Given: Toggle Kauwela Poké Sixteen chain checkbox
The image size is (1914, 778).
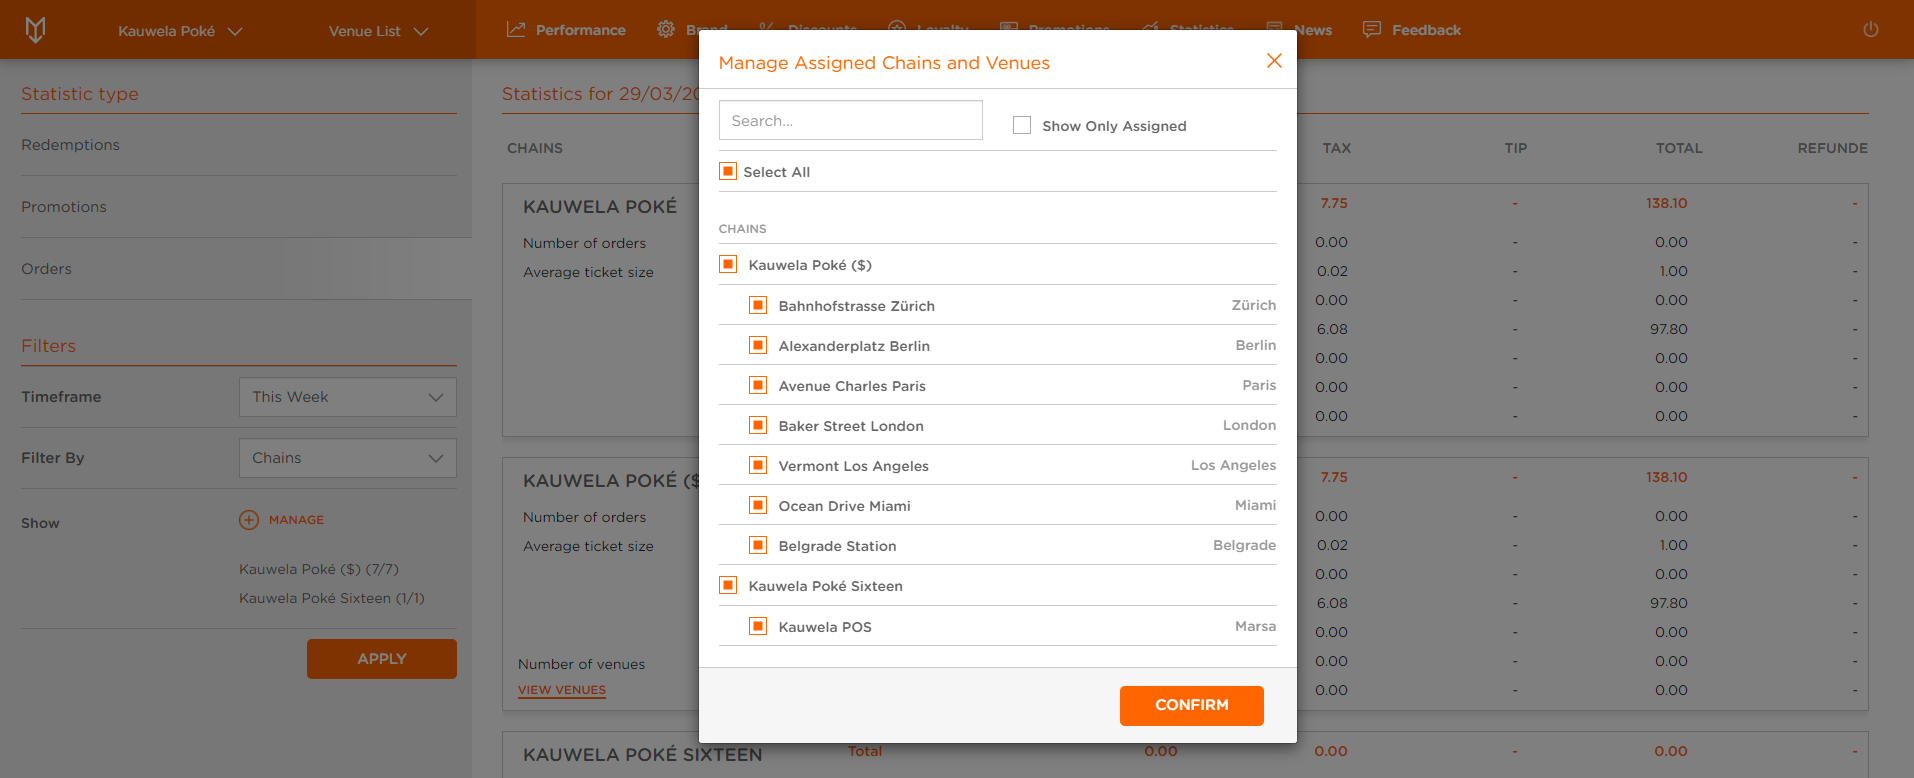Looking at the screenshot, I should [x=728, y=585].
